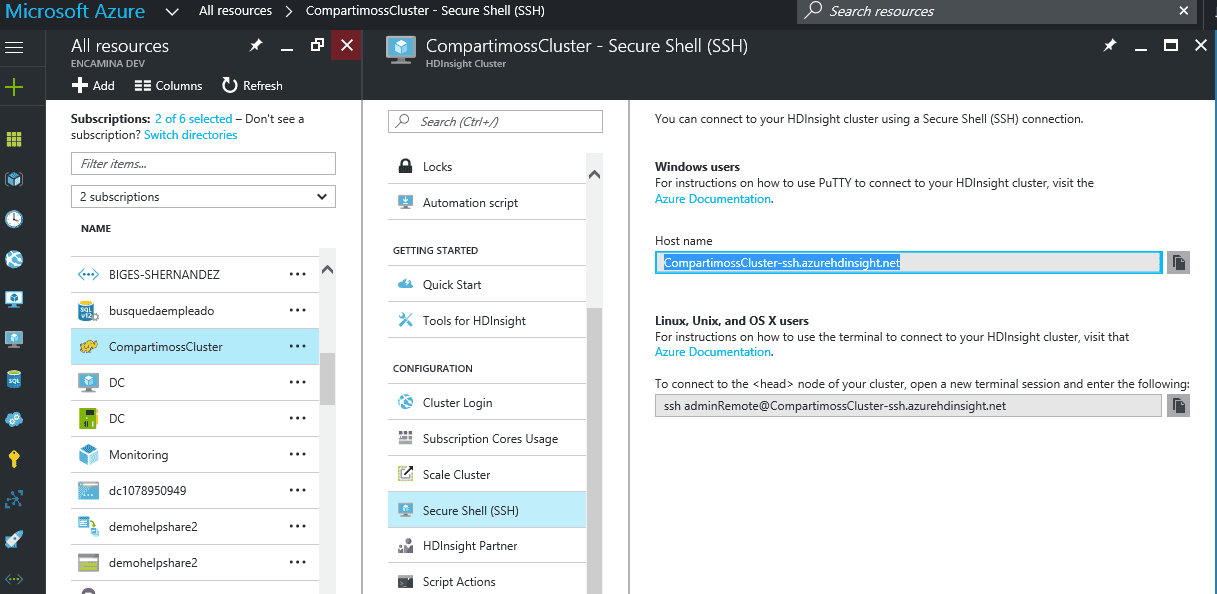Open more options for Monitoring row

pos(297,454)
